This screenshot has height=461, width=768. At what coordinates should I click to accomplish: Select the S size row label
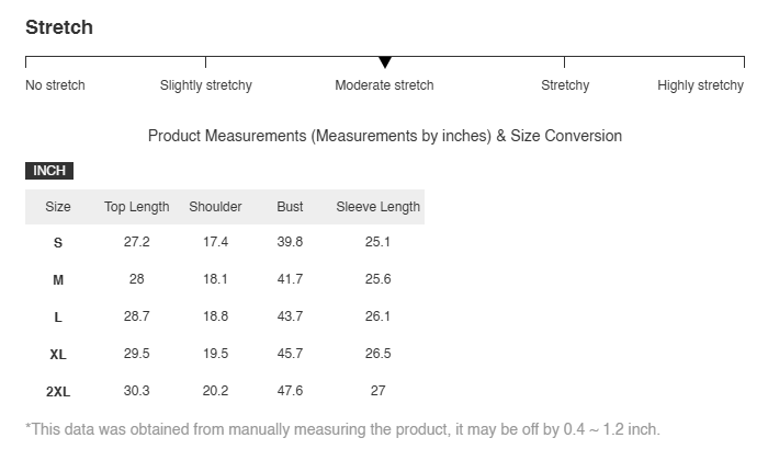[58, 243]
